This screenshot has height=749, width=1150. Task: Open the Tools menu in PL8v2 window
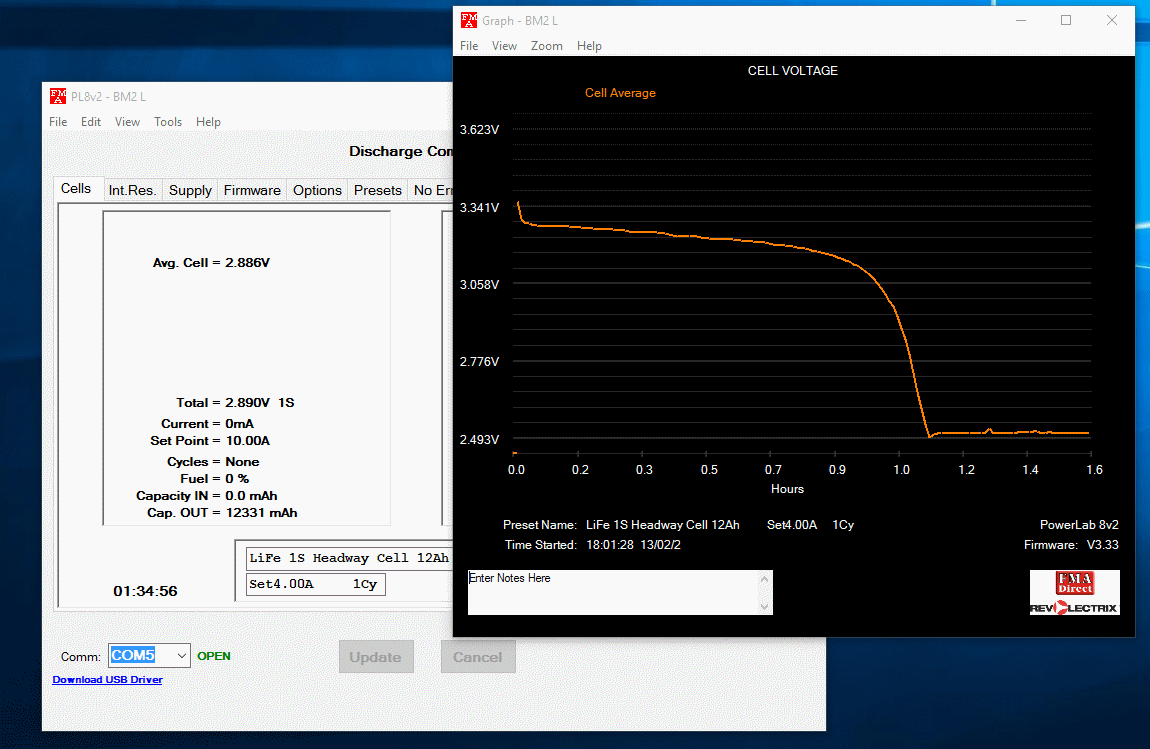tap(168, 122)
